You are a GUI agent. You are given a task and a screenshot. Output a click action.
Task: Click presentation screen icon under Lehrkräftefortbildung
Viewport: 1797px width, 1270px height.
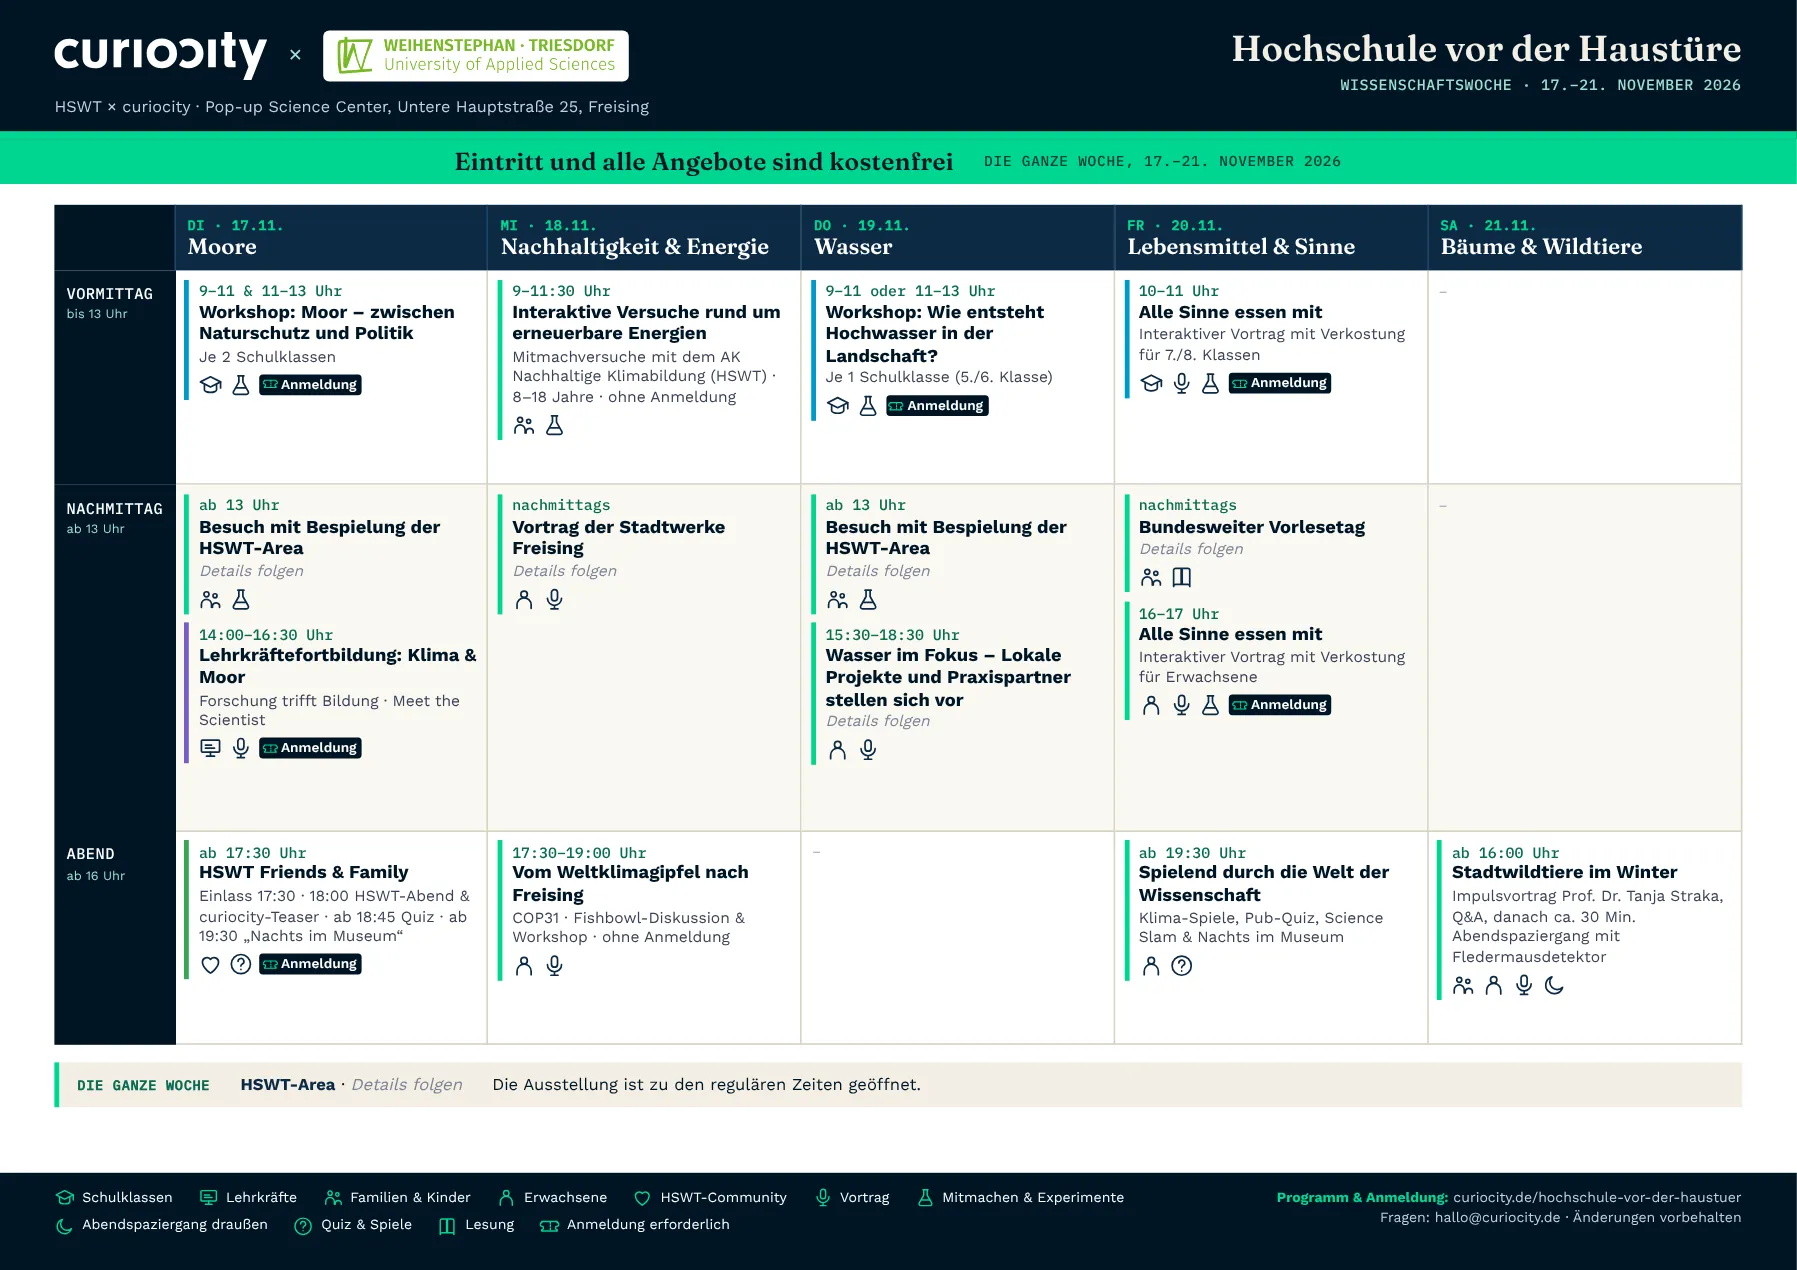[210, 748]
